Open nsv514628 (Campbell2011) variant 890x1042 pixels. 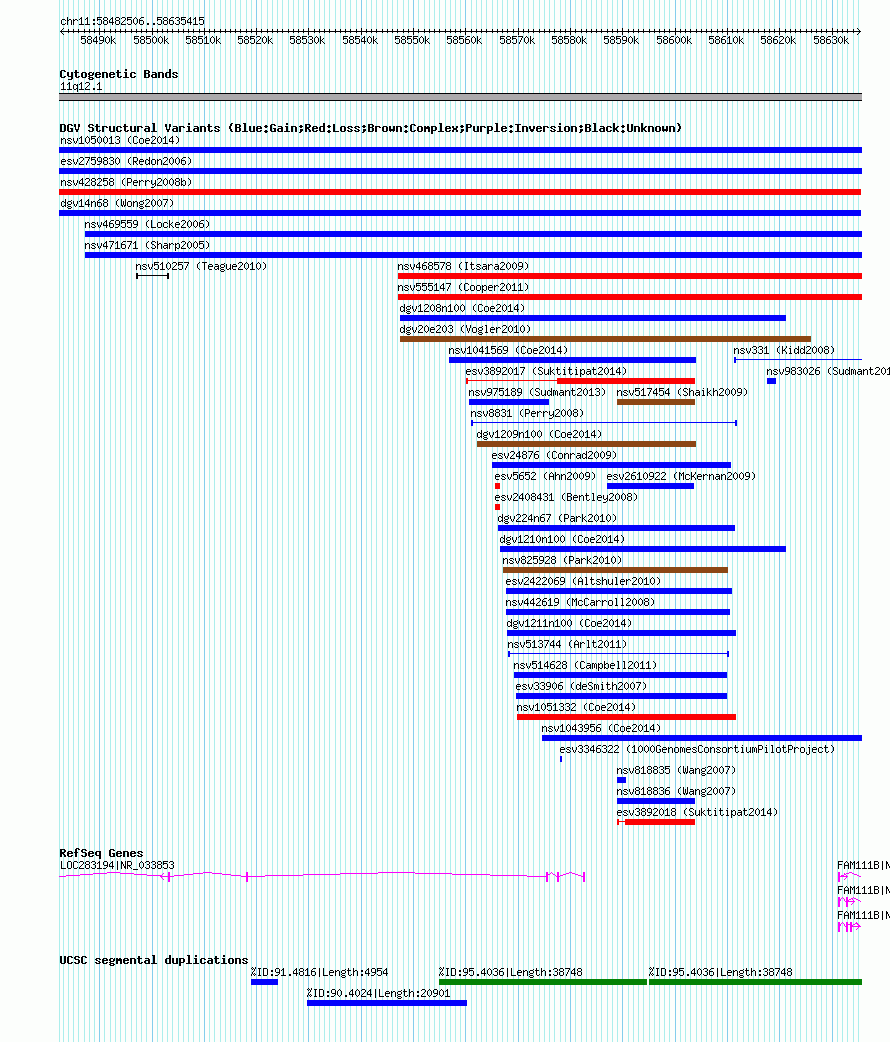tap(620, 675)
